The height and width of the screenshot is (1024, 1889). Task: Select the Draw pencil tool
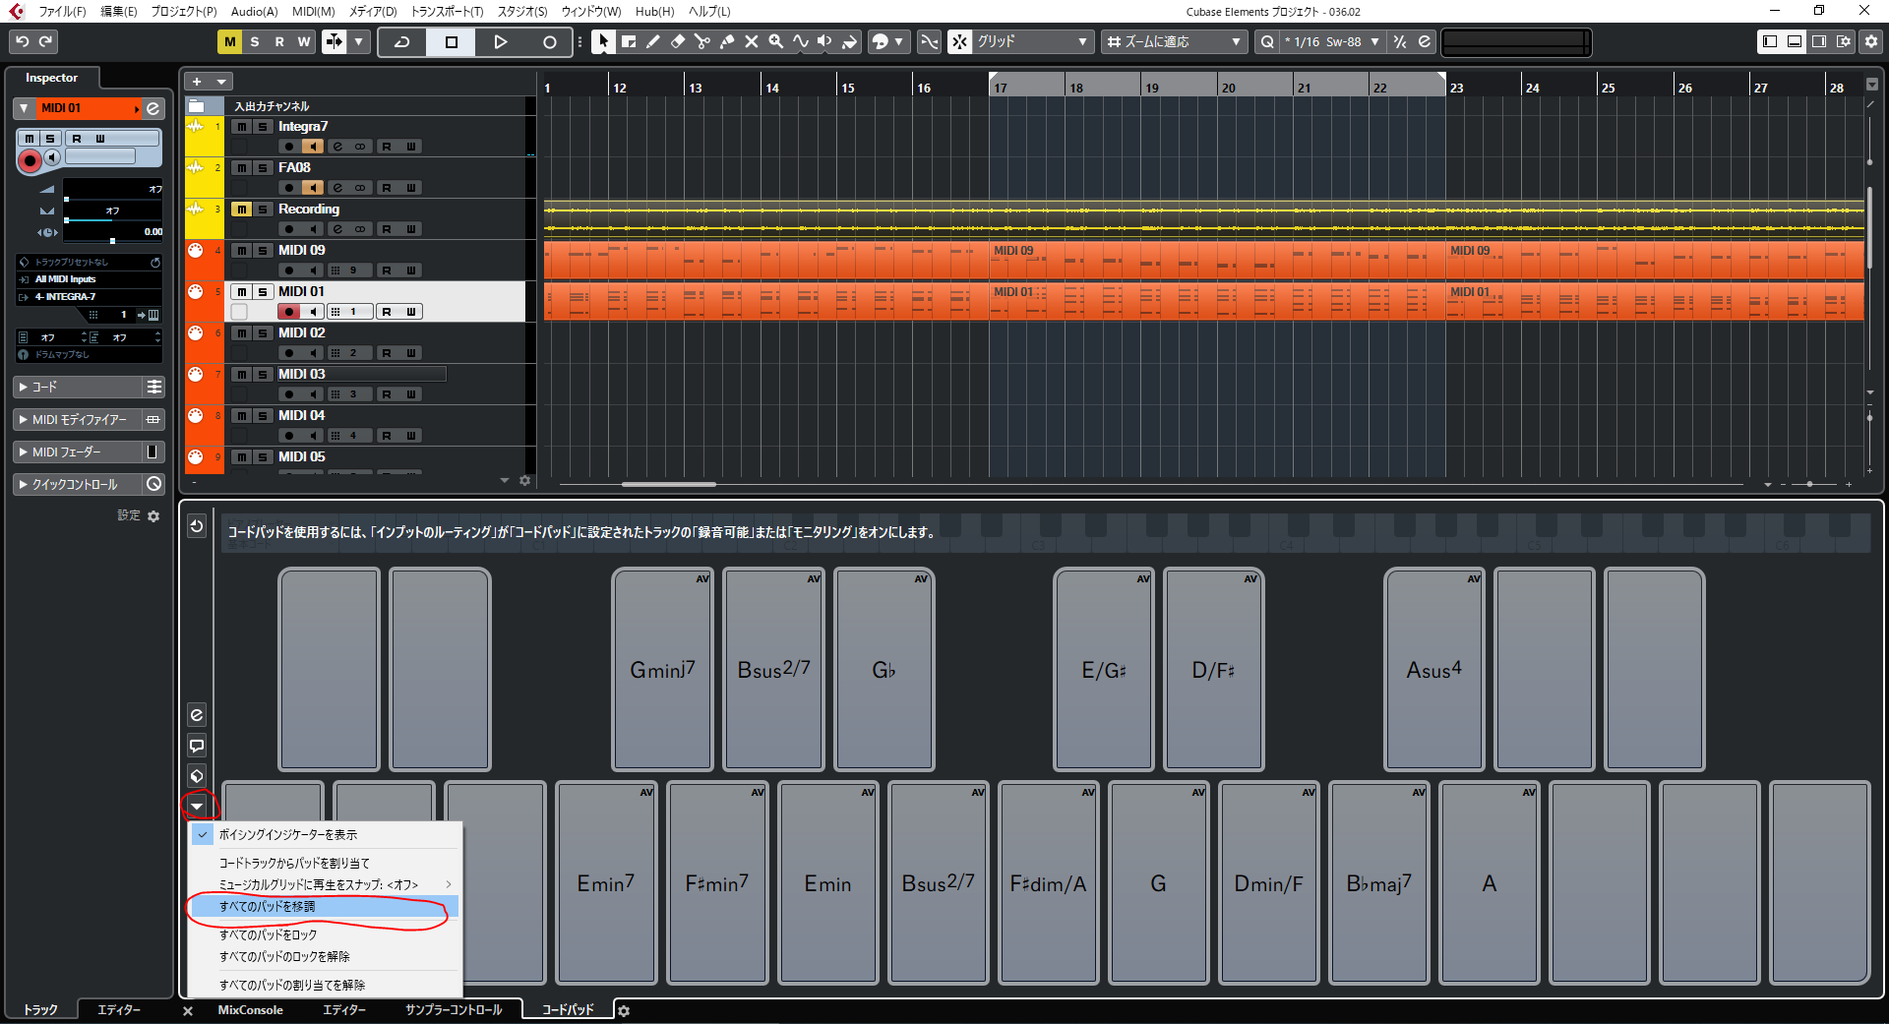[653, 42]
